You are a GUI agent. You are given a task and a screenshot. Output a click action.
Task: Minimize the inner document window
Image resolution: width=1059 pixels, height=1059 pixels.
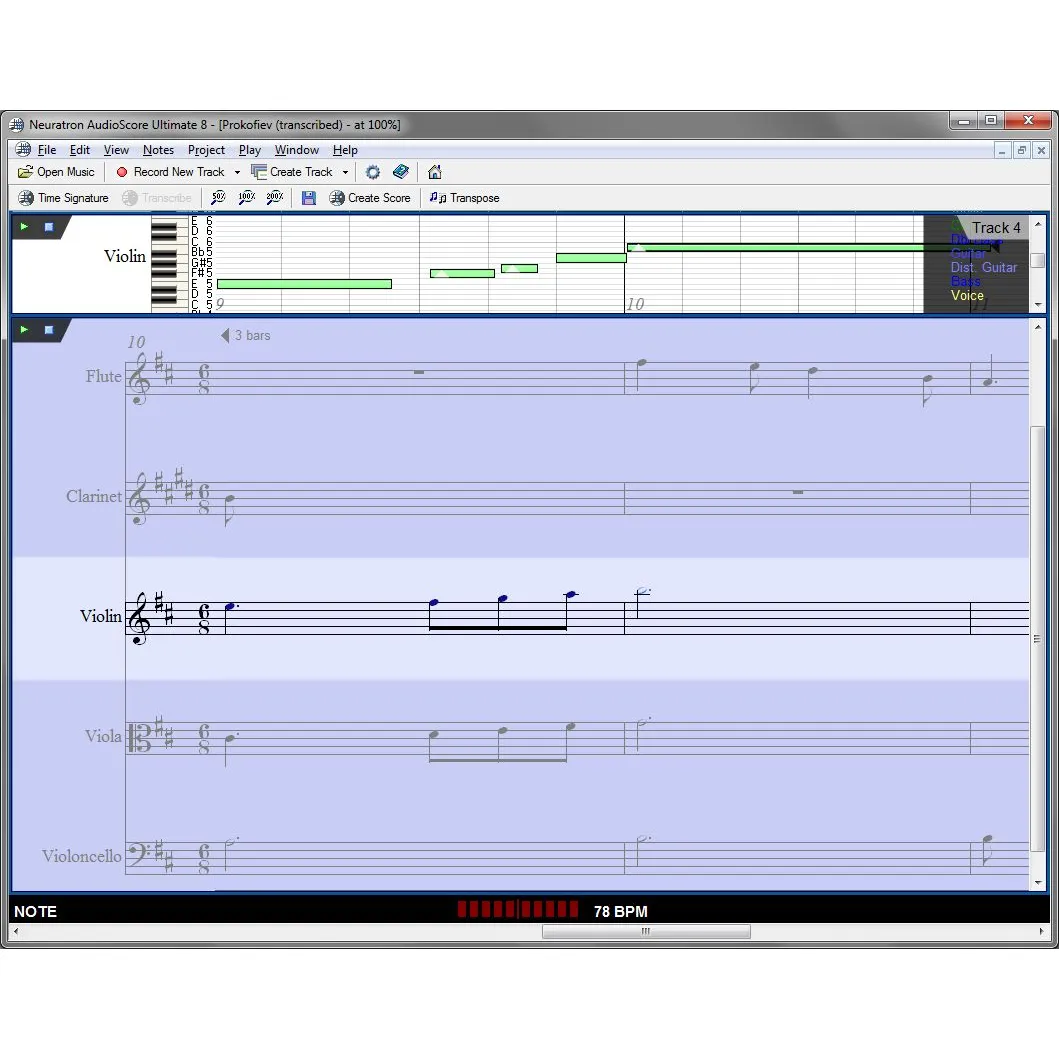click(1002, 150)
